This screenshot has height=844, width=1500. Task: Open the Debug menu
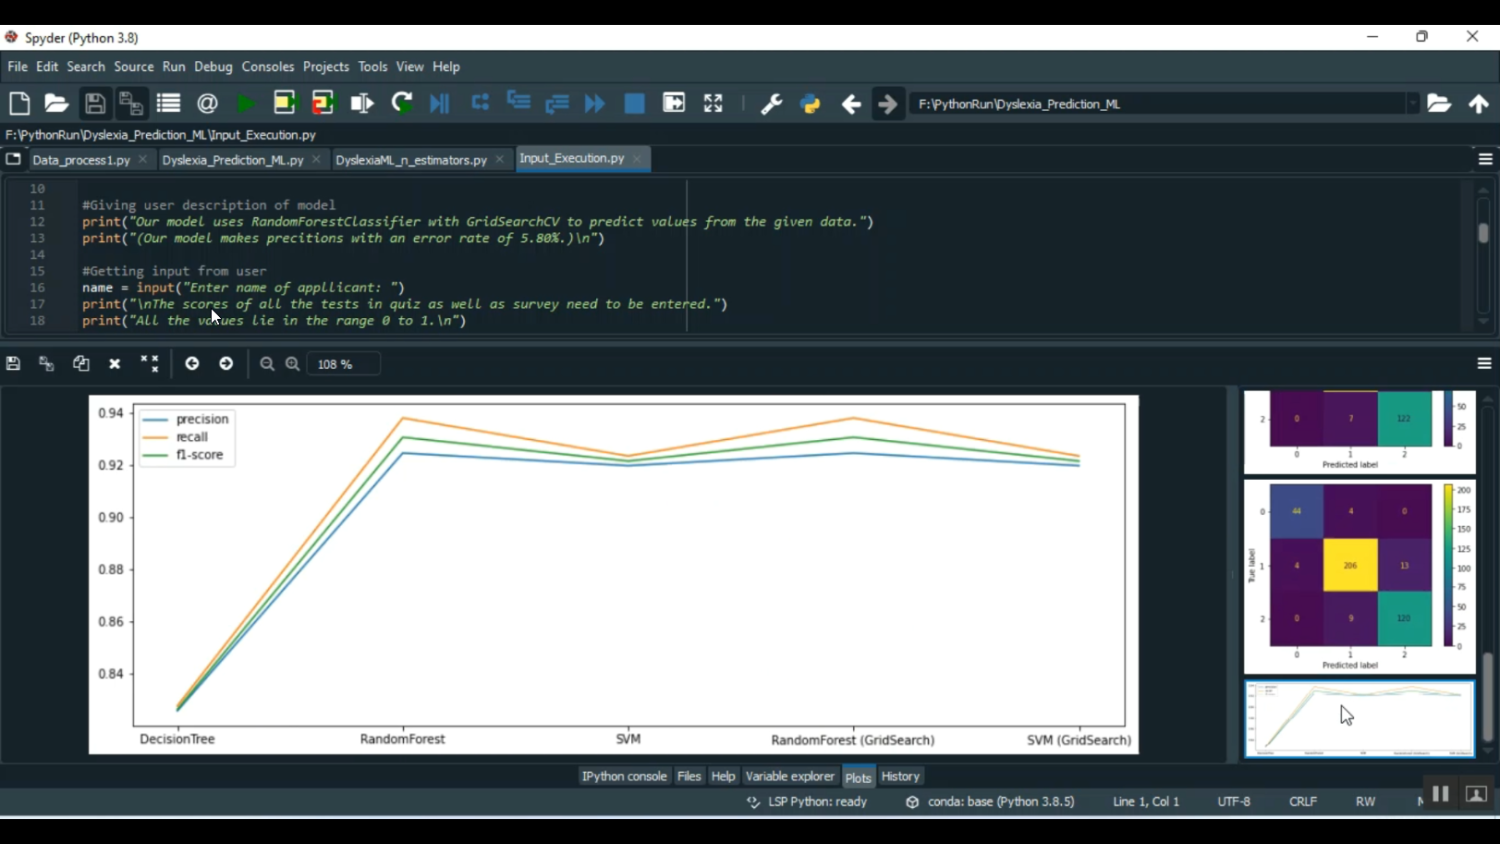click(213, 67)
